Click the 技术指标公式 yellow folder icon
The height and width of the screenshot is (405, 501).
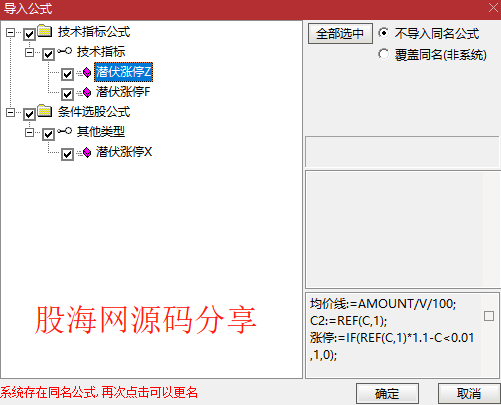(45, 31)
